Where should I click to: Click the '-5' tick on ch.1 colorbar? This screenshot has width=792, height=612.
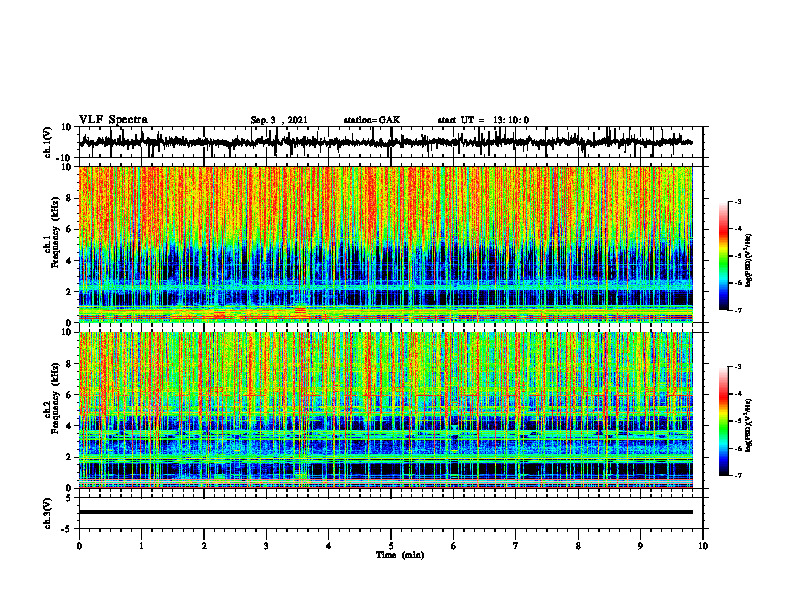point(738,256)
